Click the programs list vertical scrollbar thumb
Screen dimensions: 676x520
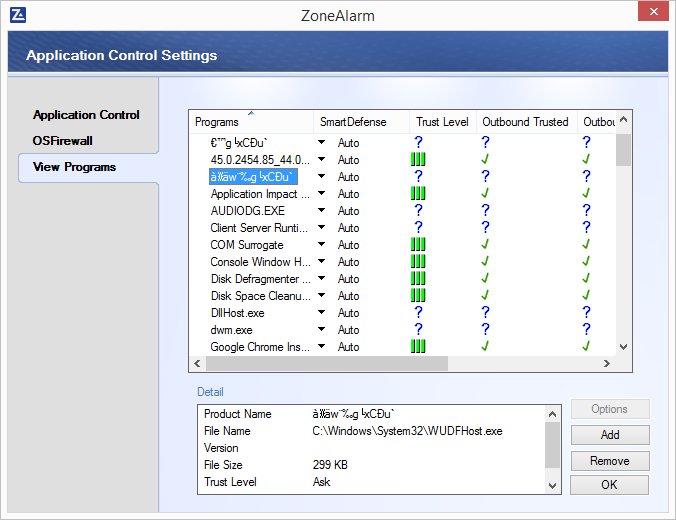[x=623, y=150]
